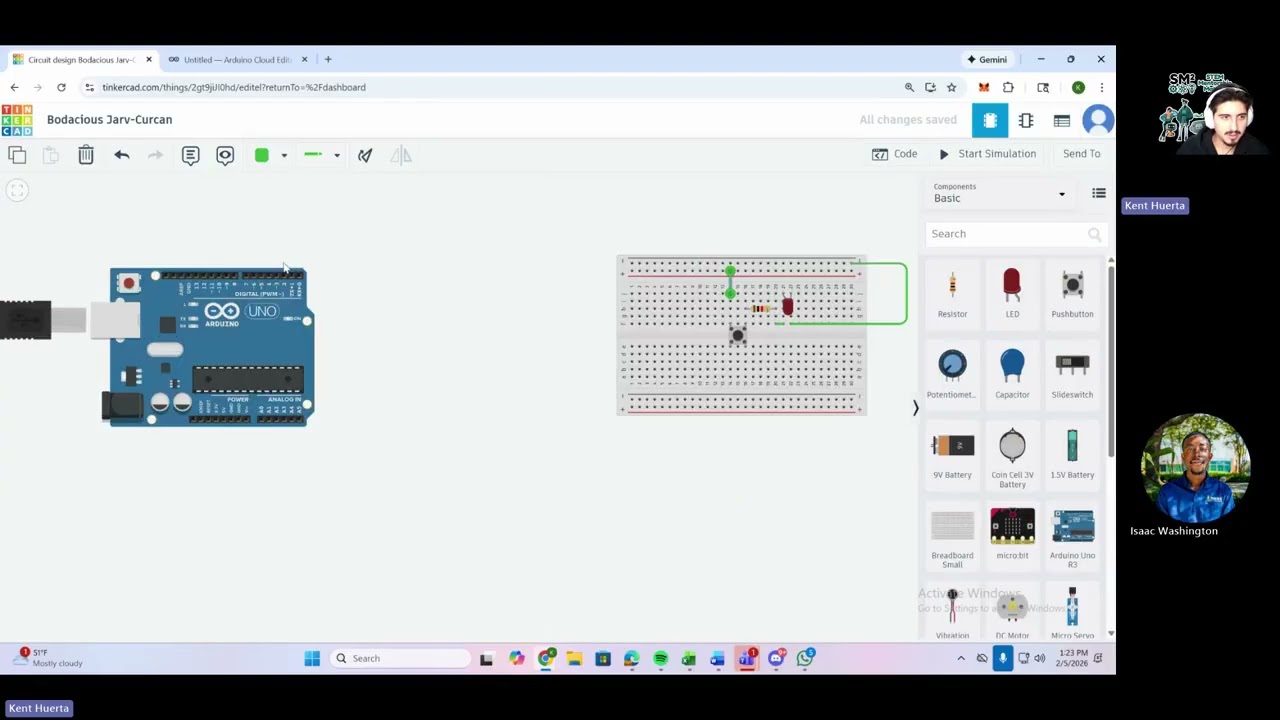Viewport: 1280px width, 720px height.
Task: Fit view to circuit icon
Action: [x=17, y=190]
